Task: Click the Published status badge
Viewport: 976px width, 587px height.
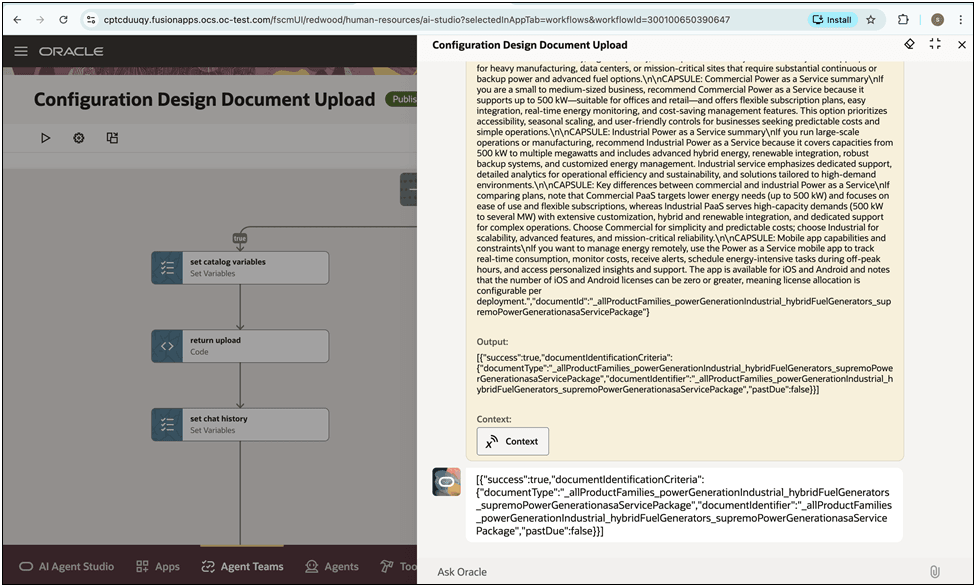Action: click(401, 99)
